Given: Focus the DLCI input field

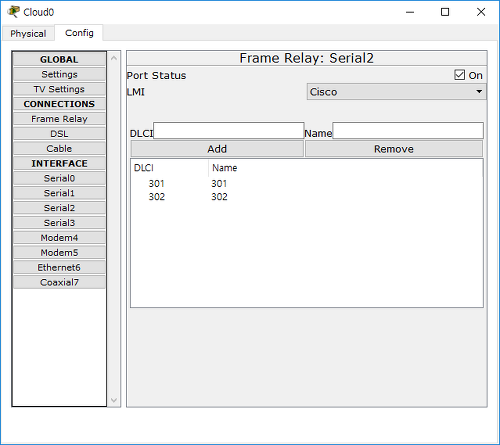Looking at the screenshot, I should pyautogui.click(x=228, y=131).
